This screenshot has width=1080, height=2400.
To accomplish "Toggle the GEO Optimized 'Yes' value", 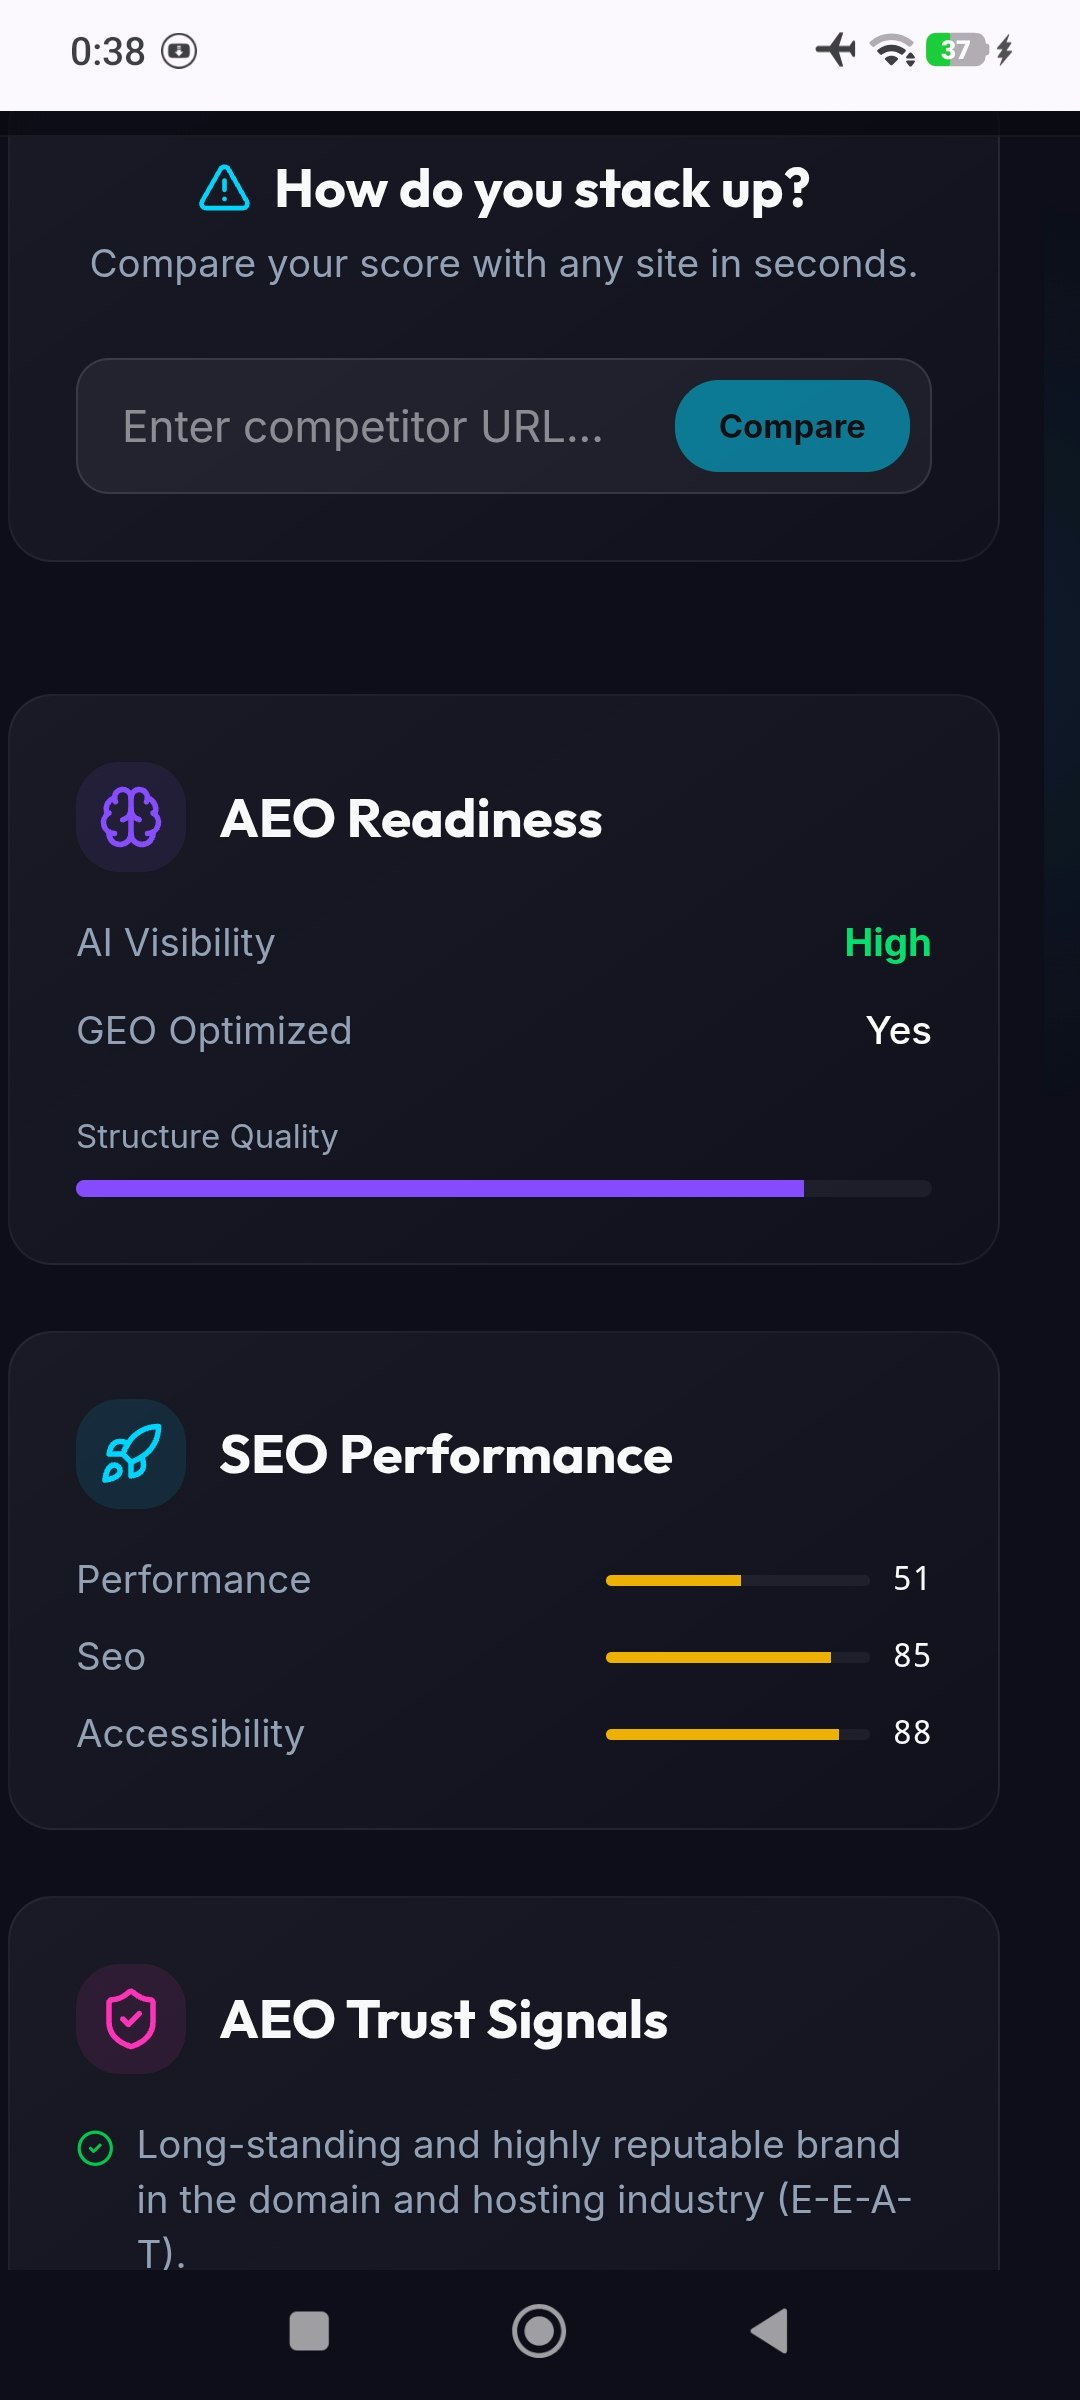I will [x=897, y=1030].
